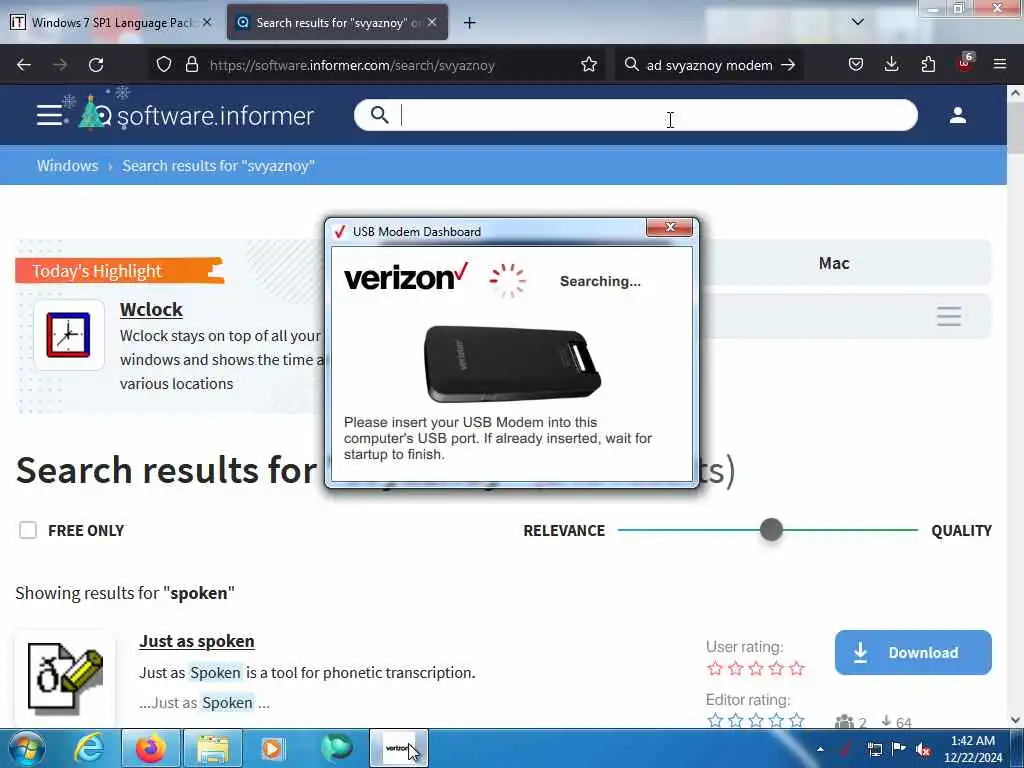Screen dimensions: 1024x768
Task: Open the Firefox downloads panel
Action: tap(891, 65)
